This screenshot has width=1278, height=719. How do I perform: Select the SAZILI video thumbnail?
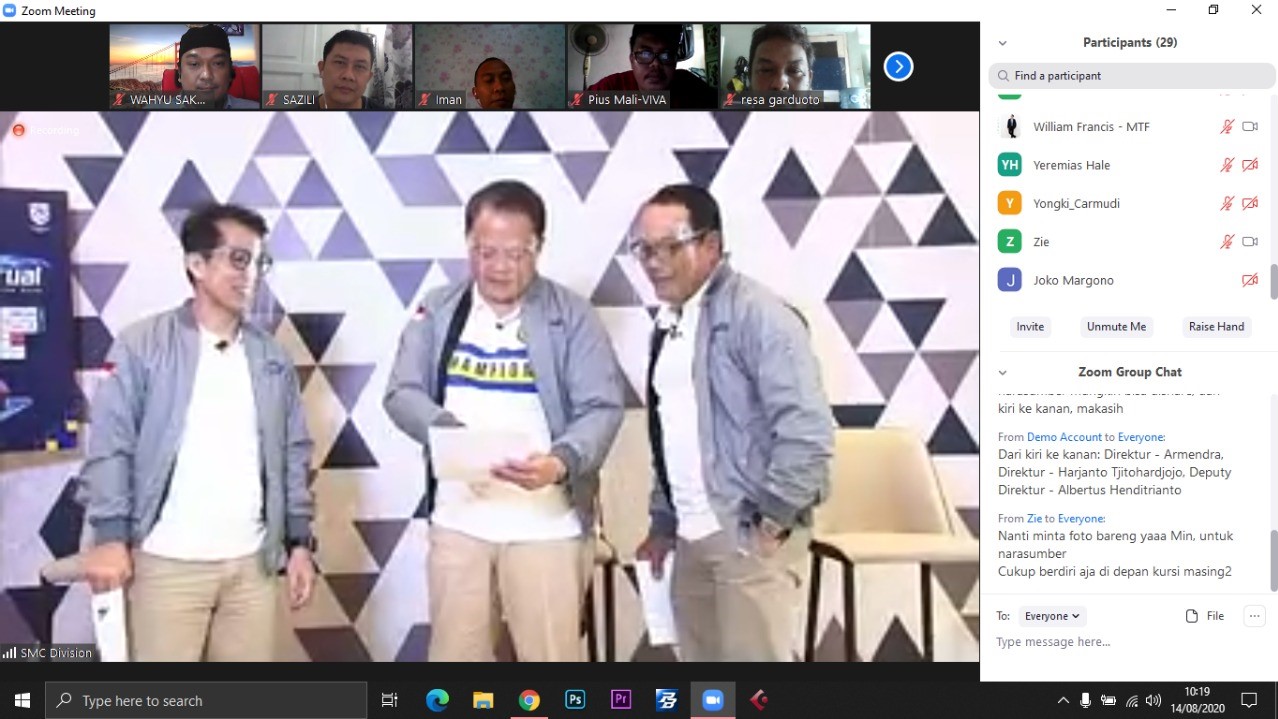[x=337, y=66]
